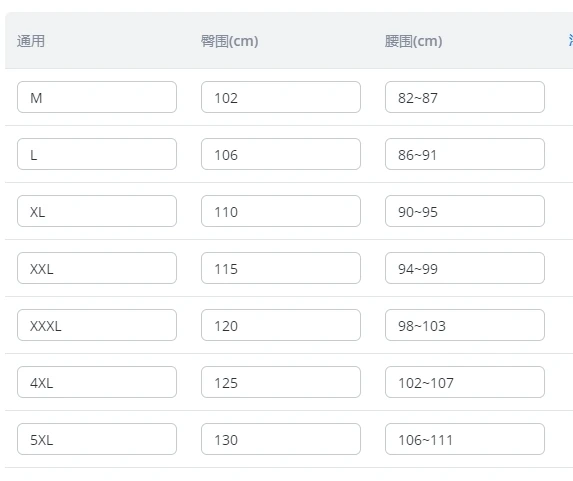
Task: Click the blue link at header right edge
Action: click(x=570, y=41)
